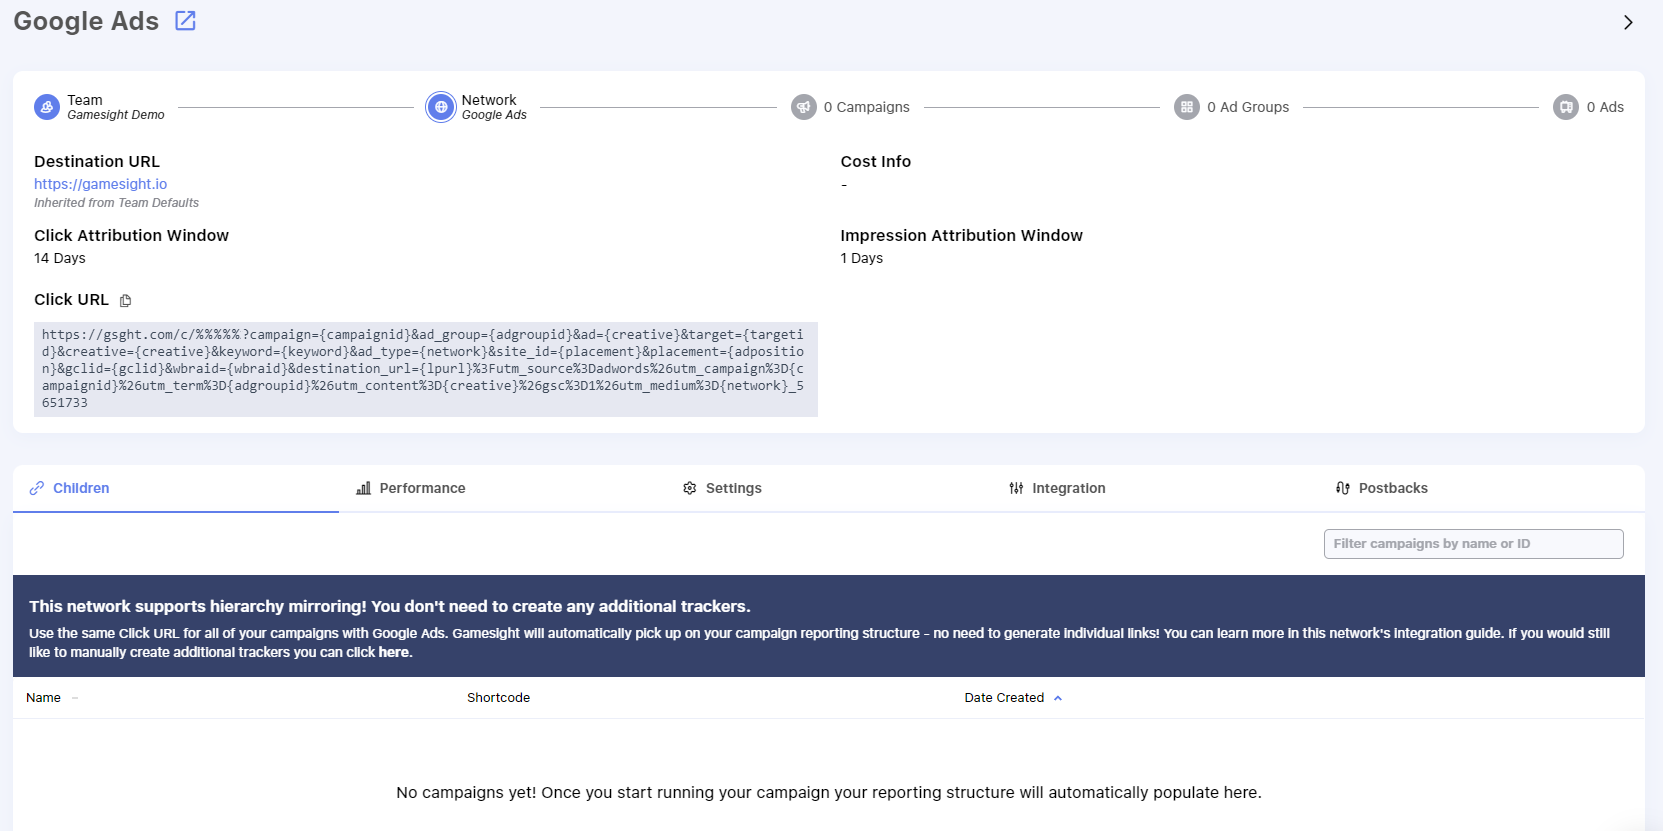Click the right chevron arrow at top

point(1628,22)
